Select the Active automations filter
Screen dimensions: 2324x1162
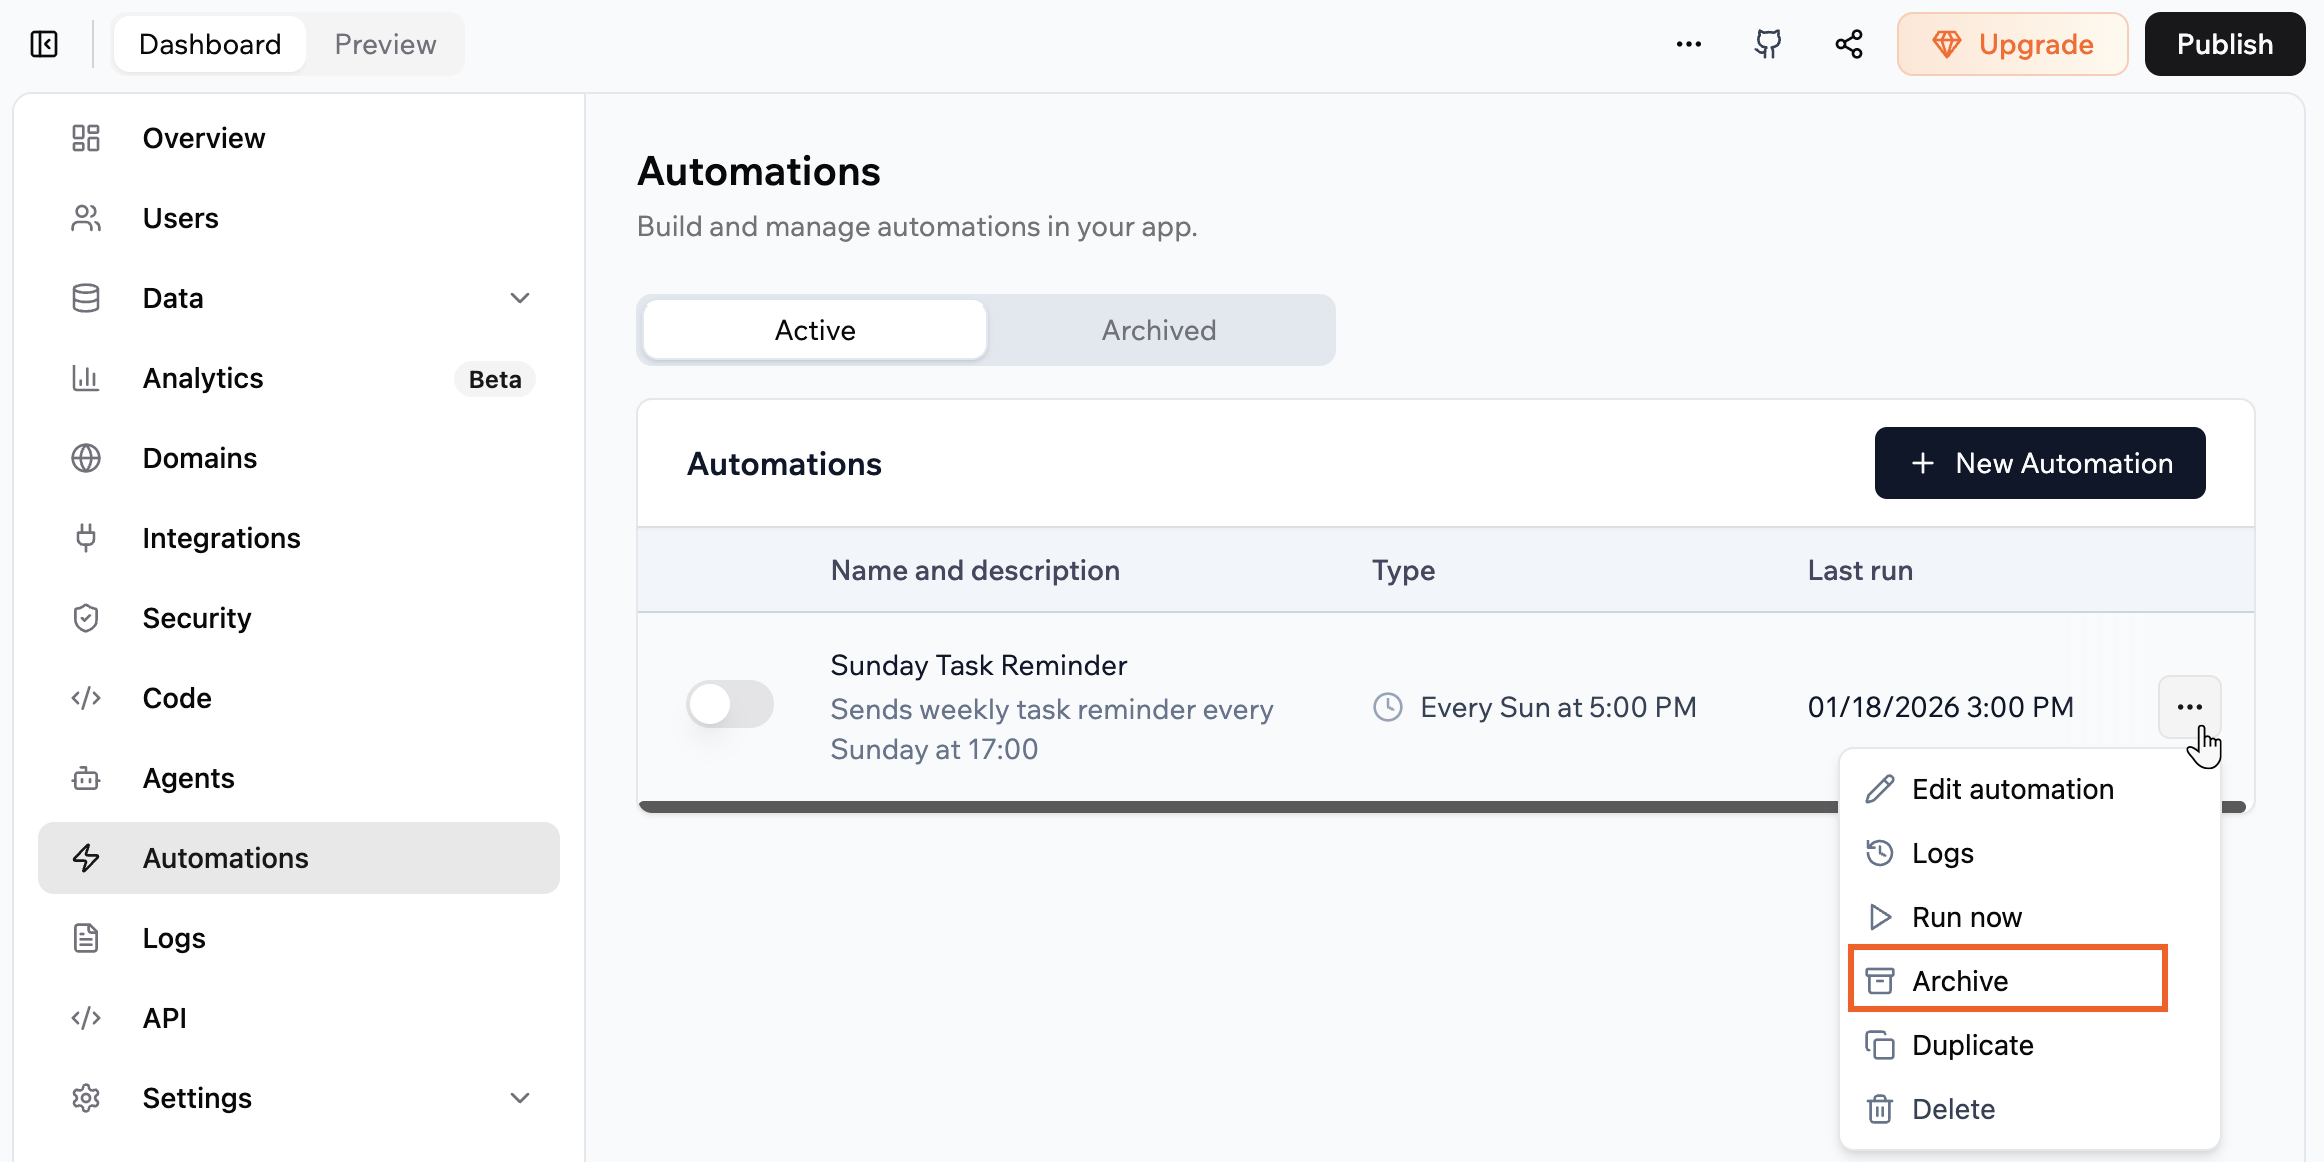814,329
